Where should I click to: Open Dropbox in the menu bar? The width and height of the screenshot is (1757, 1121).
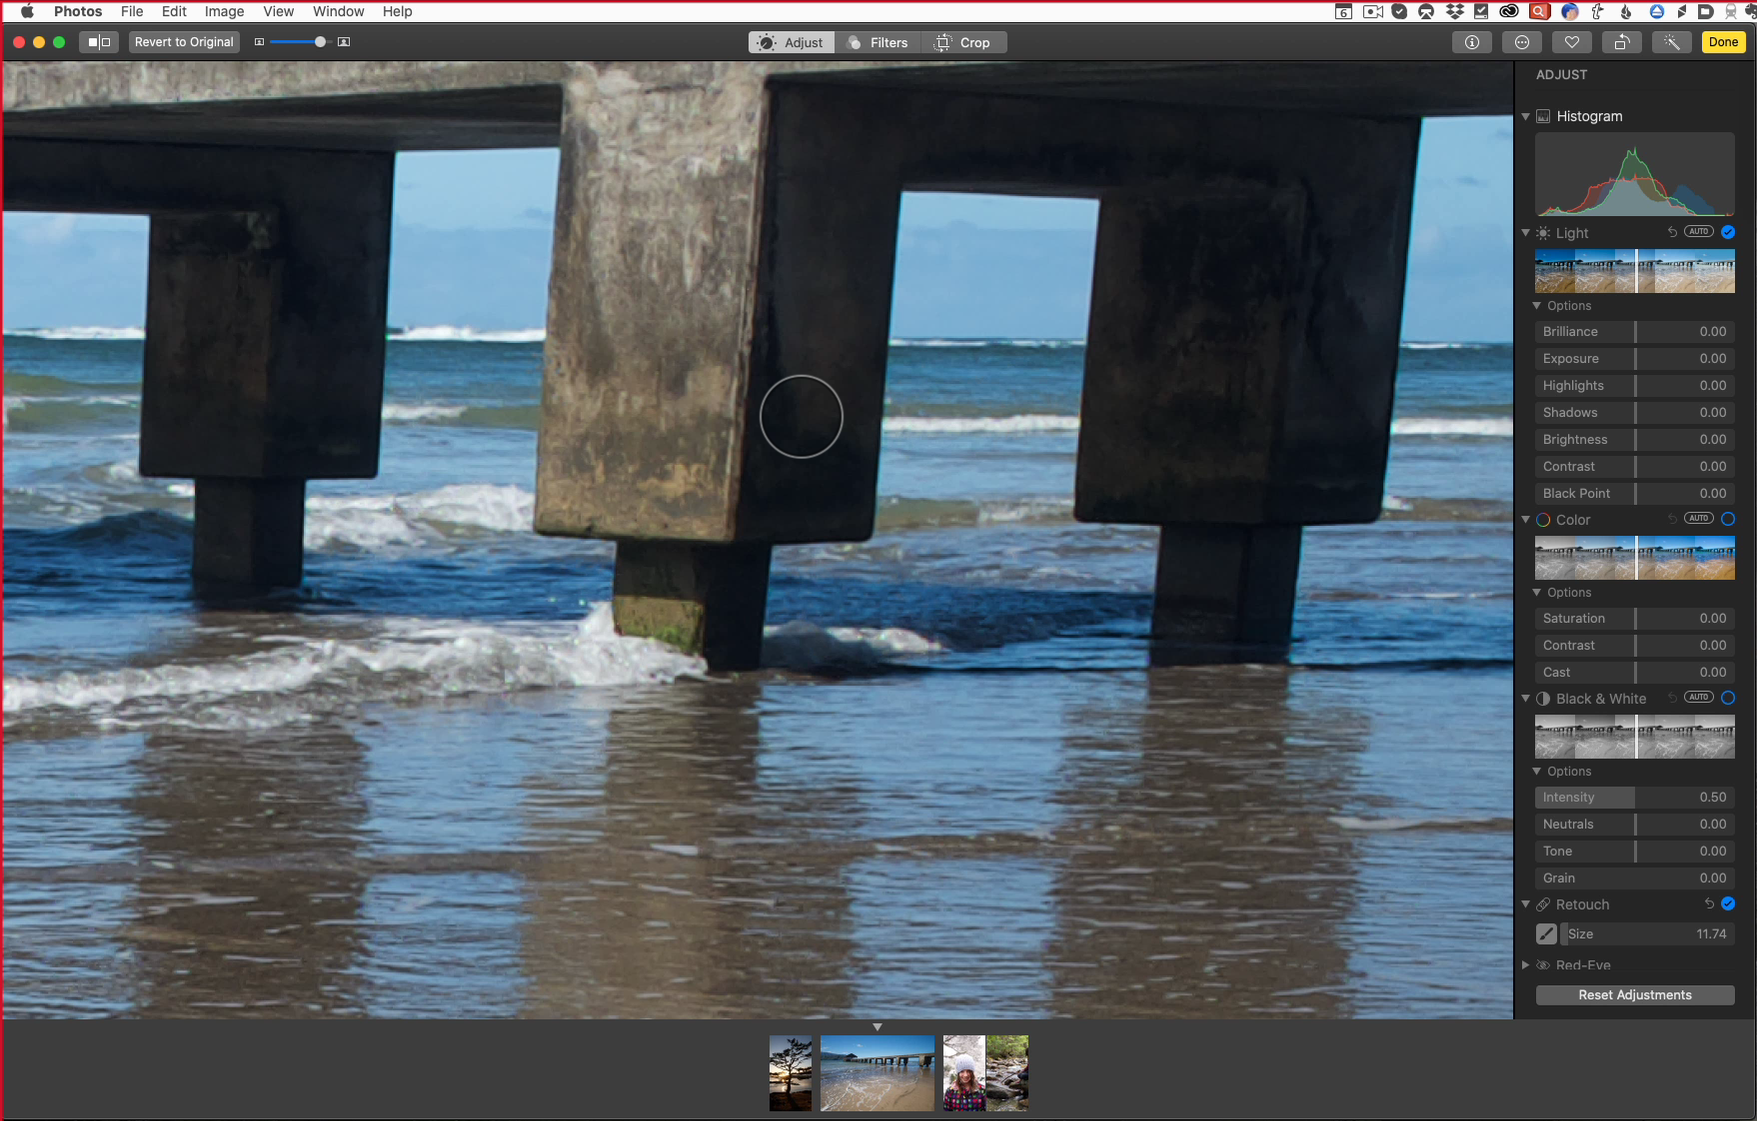coord(1454,11)
